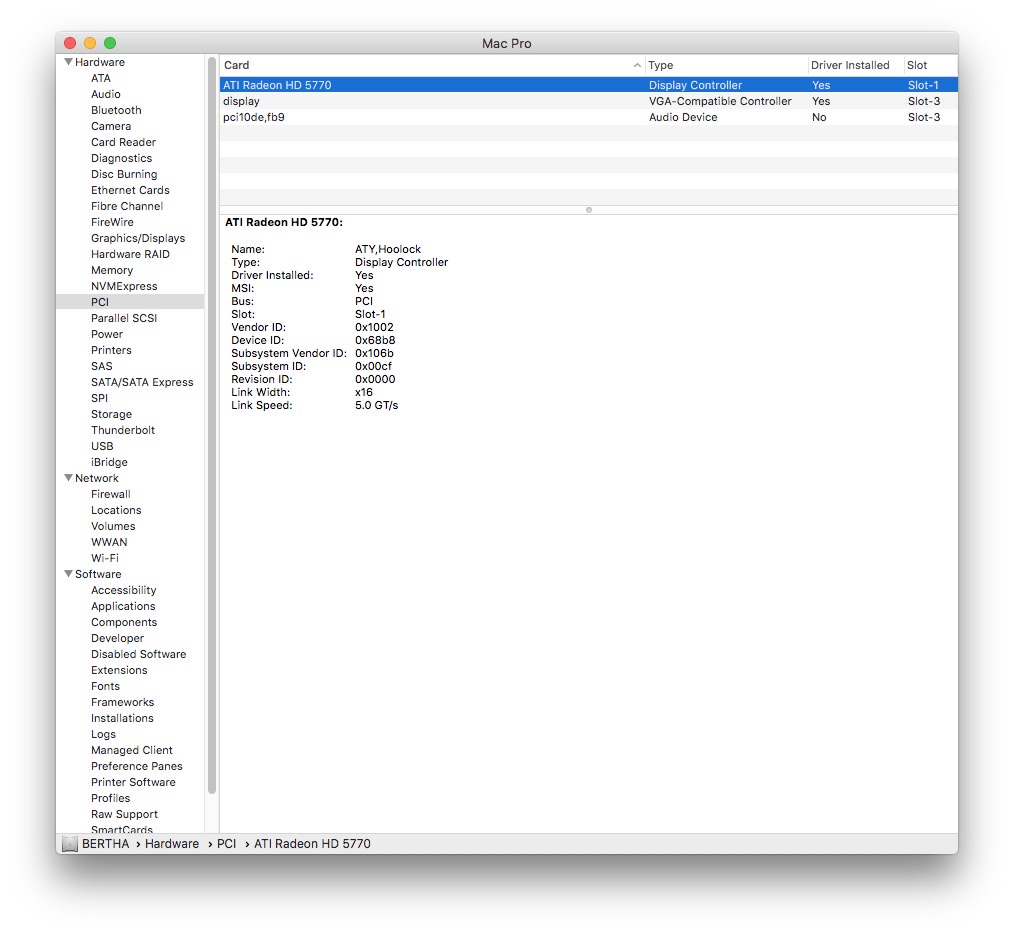The image size is (1014, 934).
Task: Select Extensions under Software
Action: pos(119,670)
